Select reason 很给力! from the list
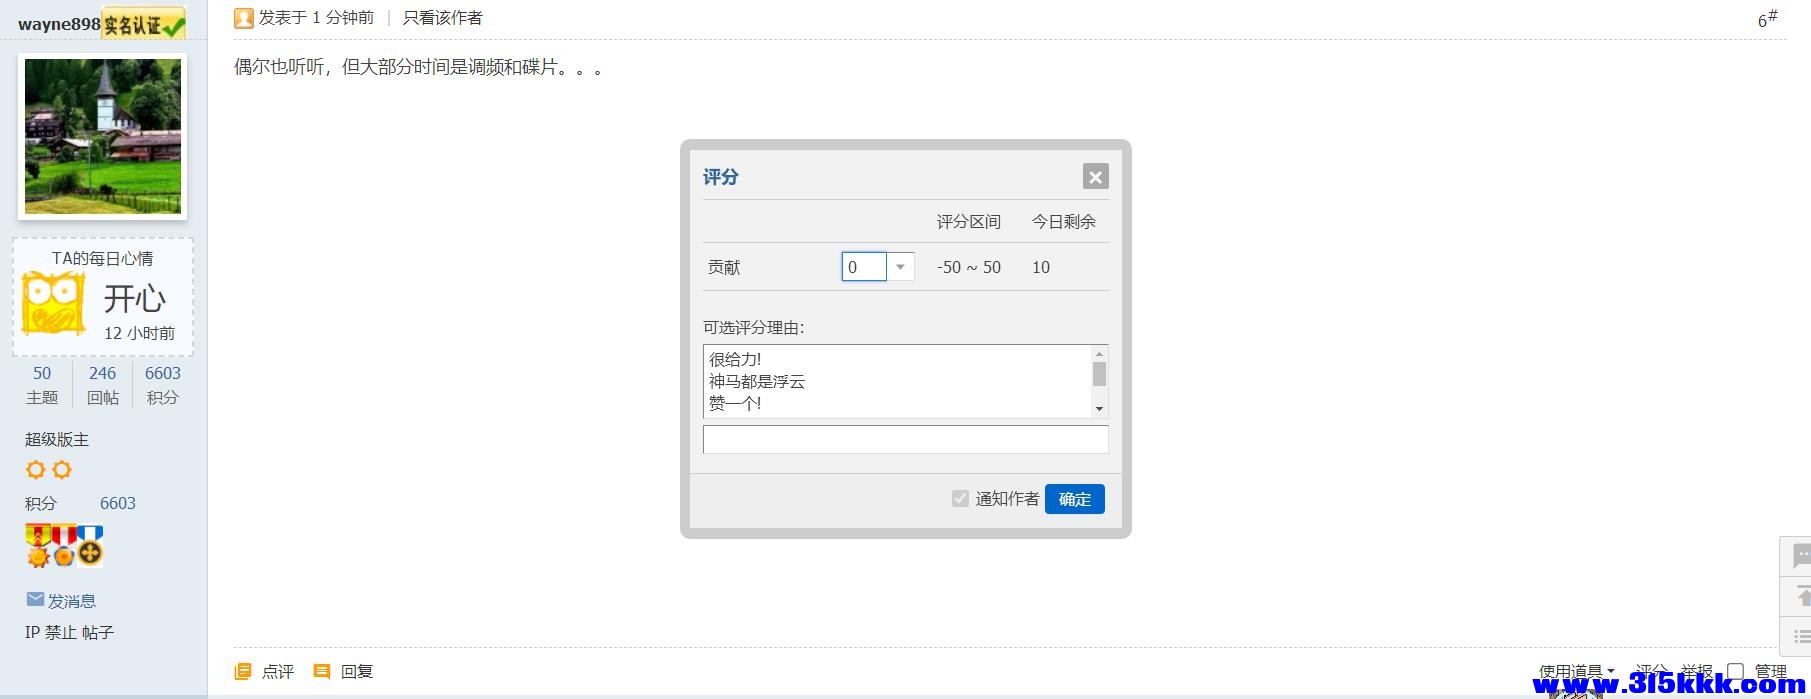The image size is (1811, 699). [x=735, y=359]
